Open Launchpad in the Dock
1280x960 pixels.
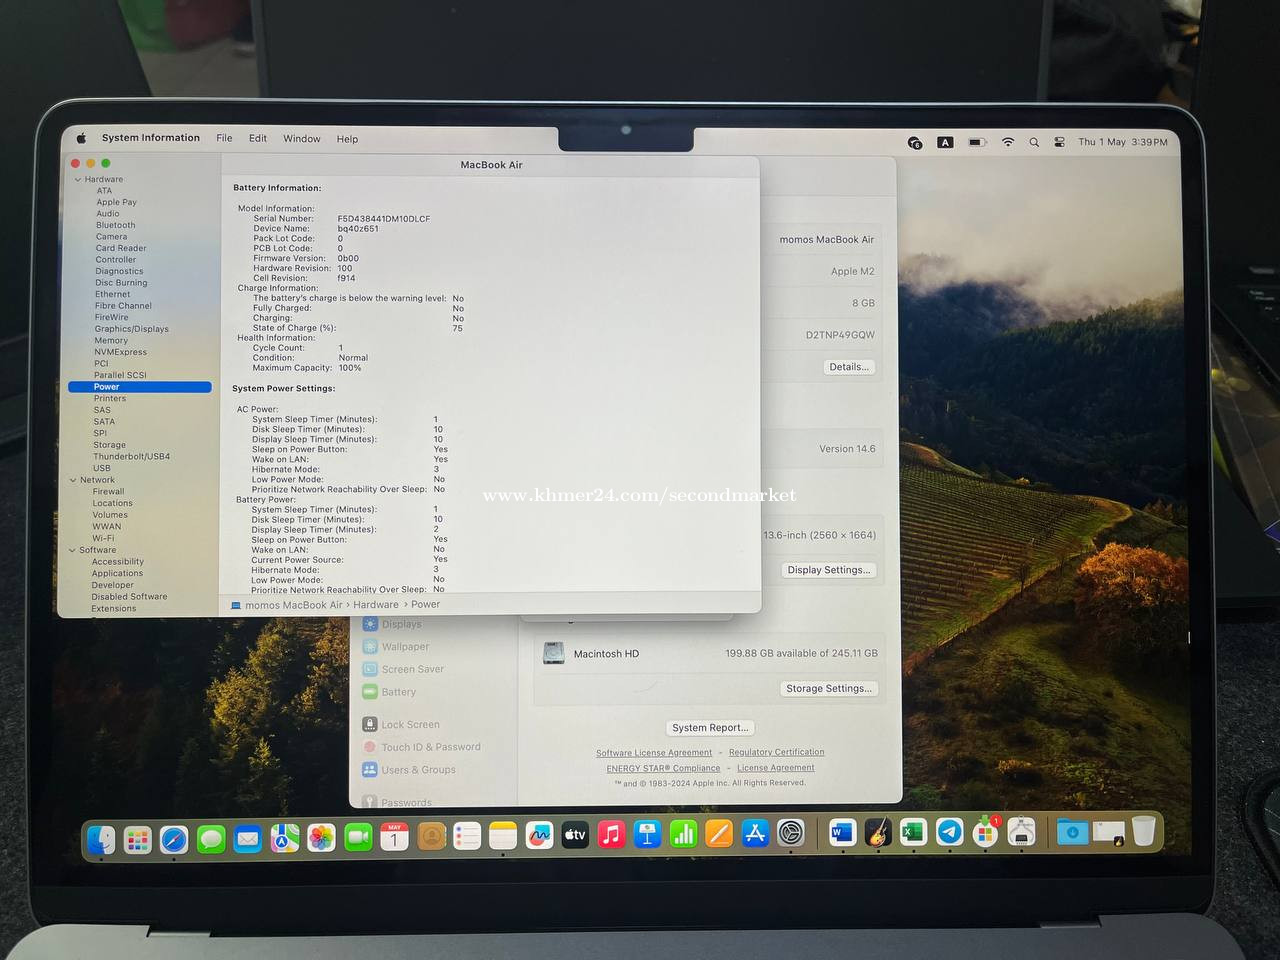coord(137,839)
